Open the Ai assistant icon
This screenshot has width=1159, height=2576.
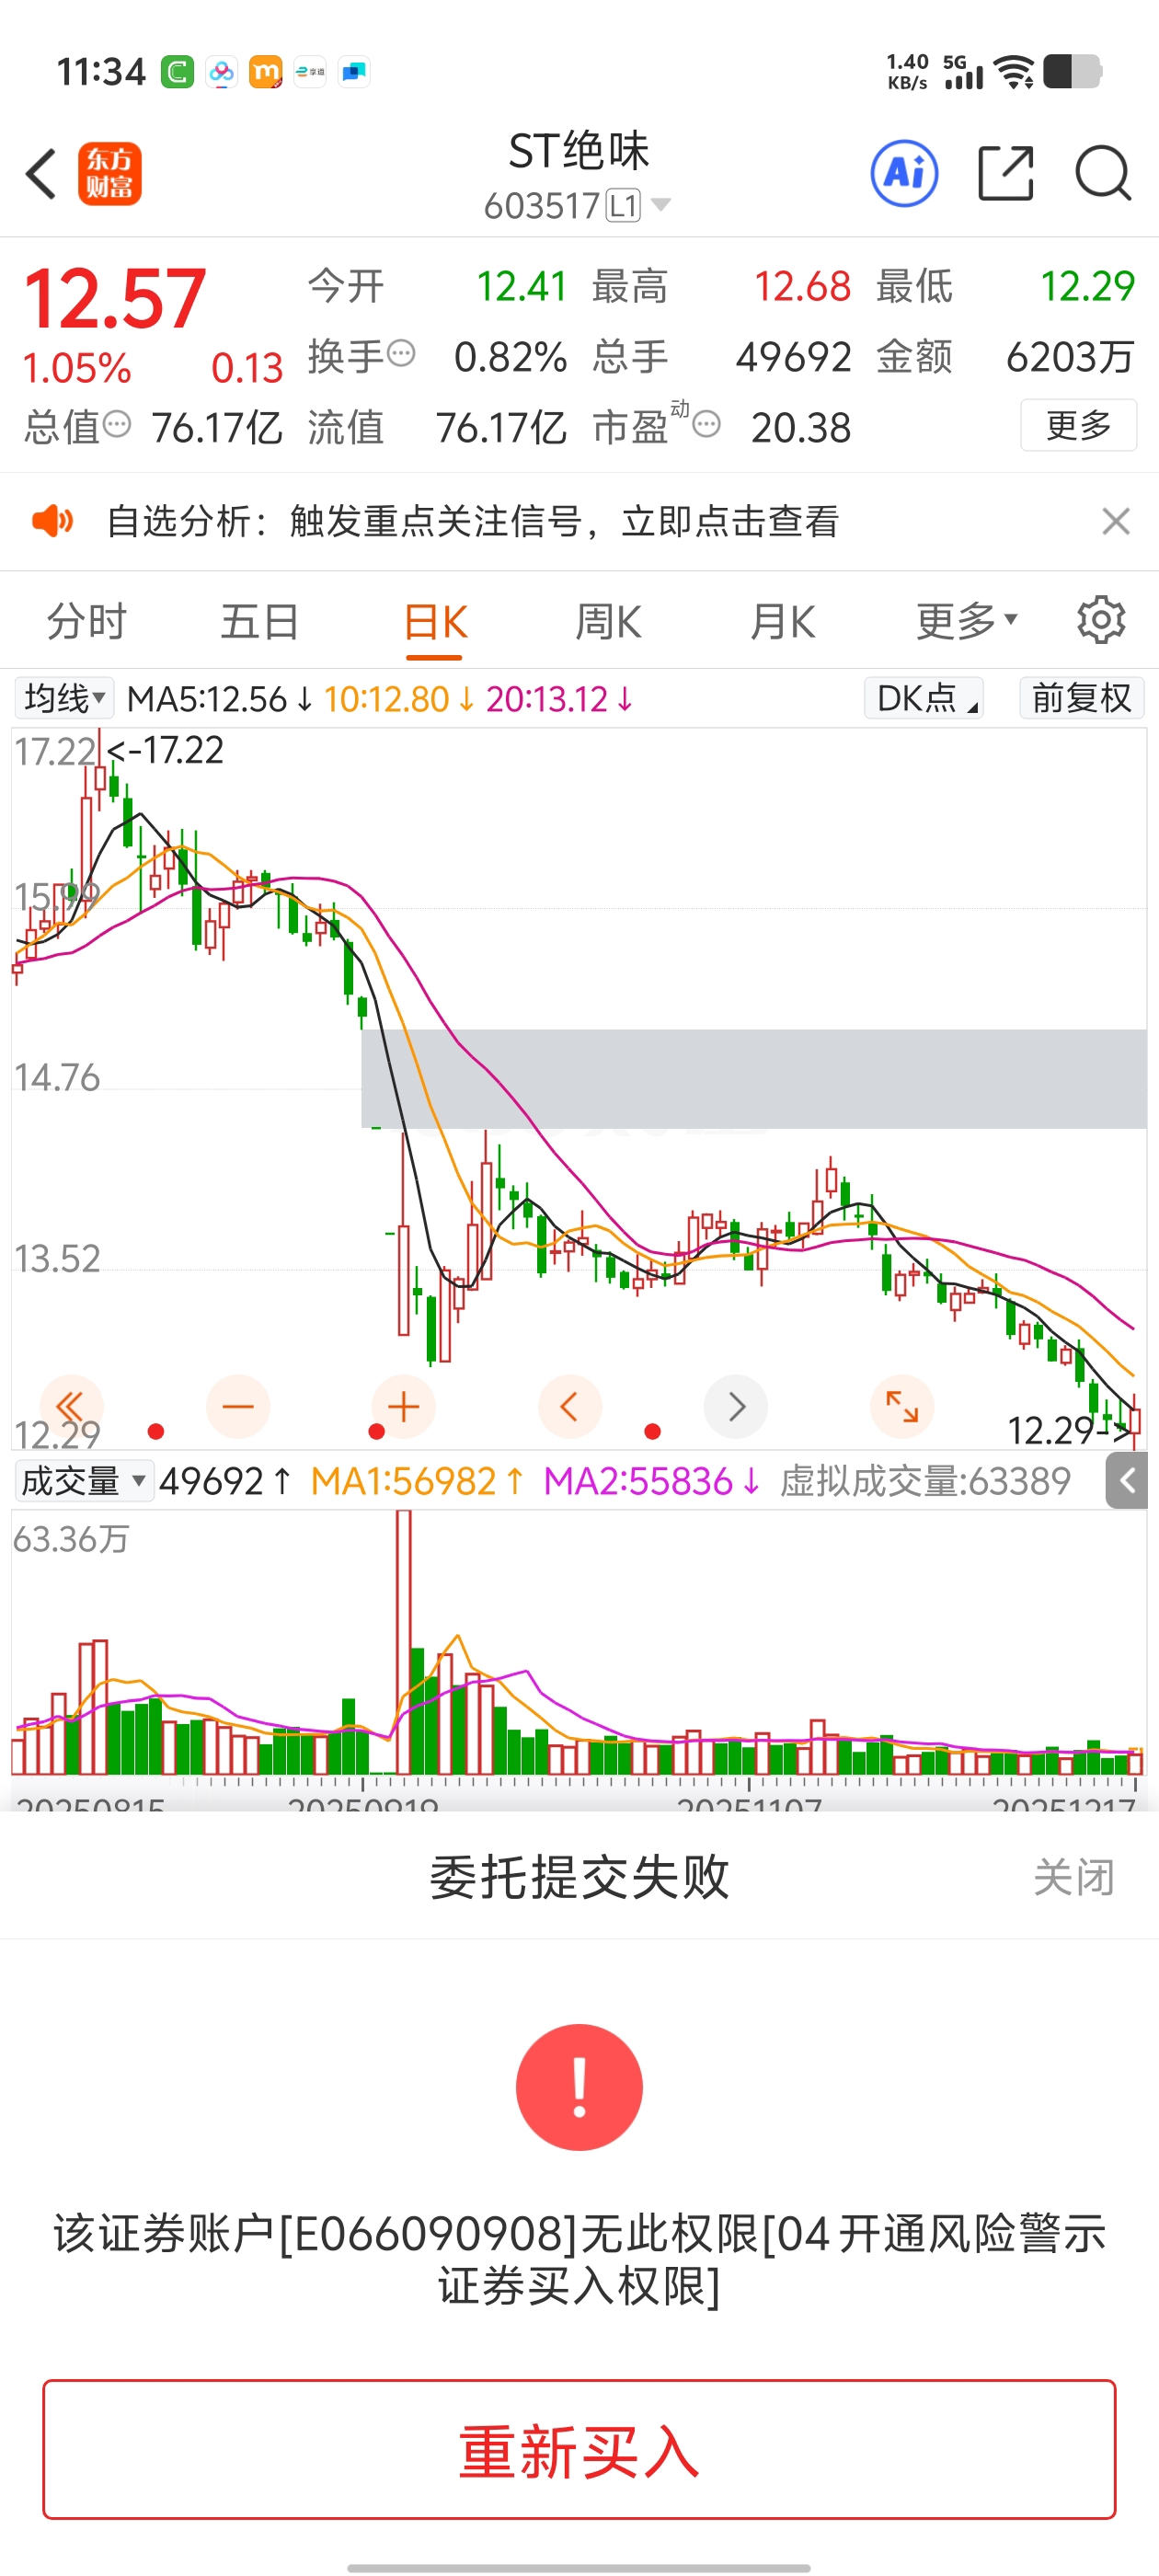(x=904, y=173)
